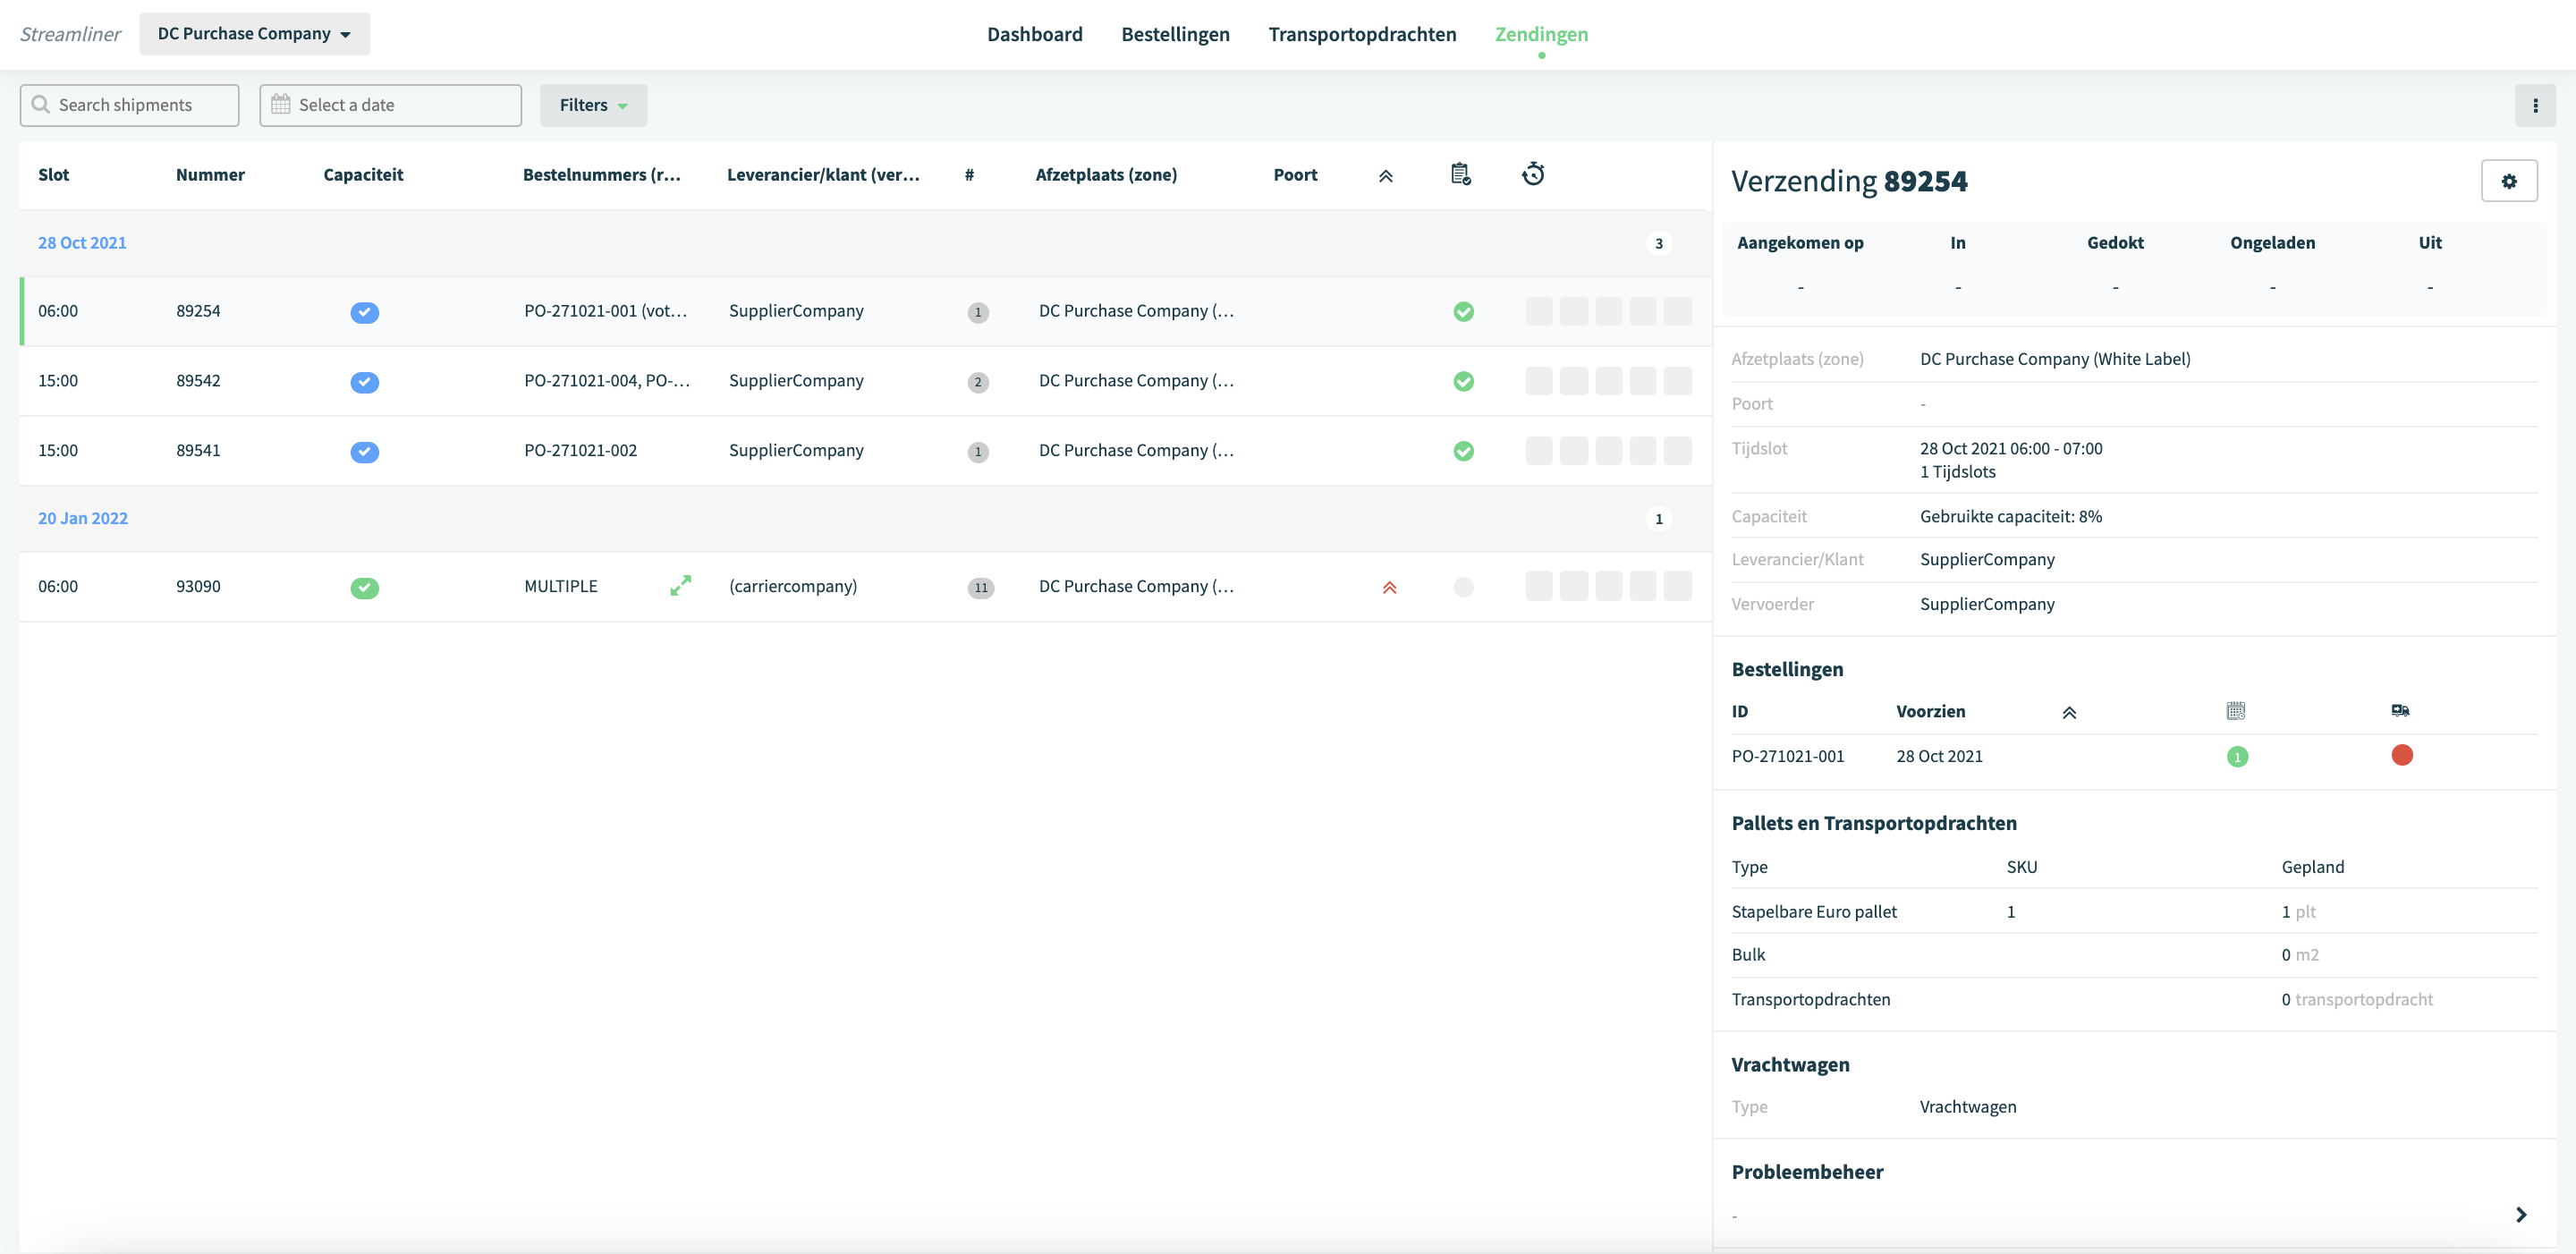
Task: Toggle the green capacity check for shipment 93090
Action: pyautogui.click(x=364, y=587)
